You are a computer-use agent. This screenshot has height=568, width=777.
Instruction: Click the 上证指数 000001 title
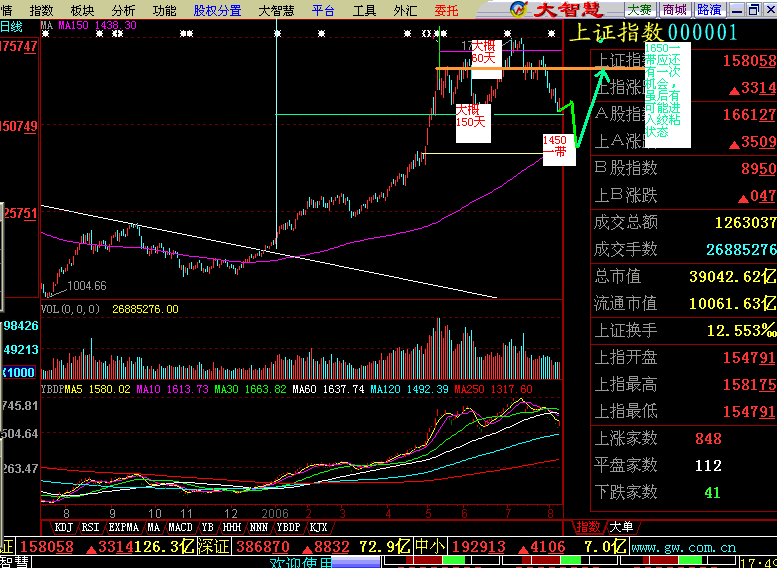[x=653, y=33]
